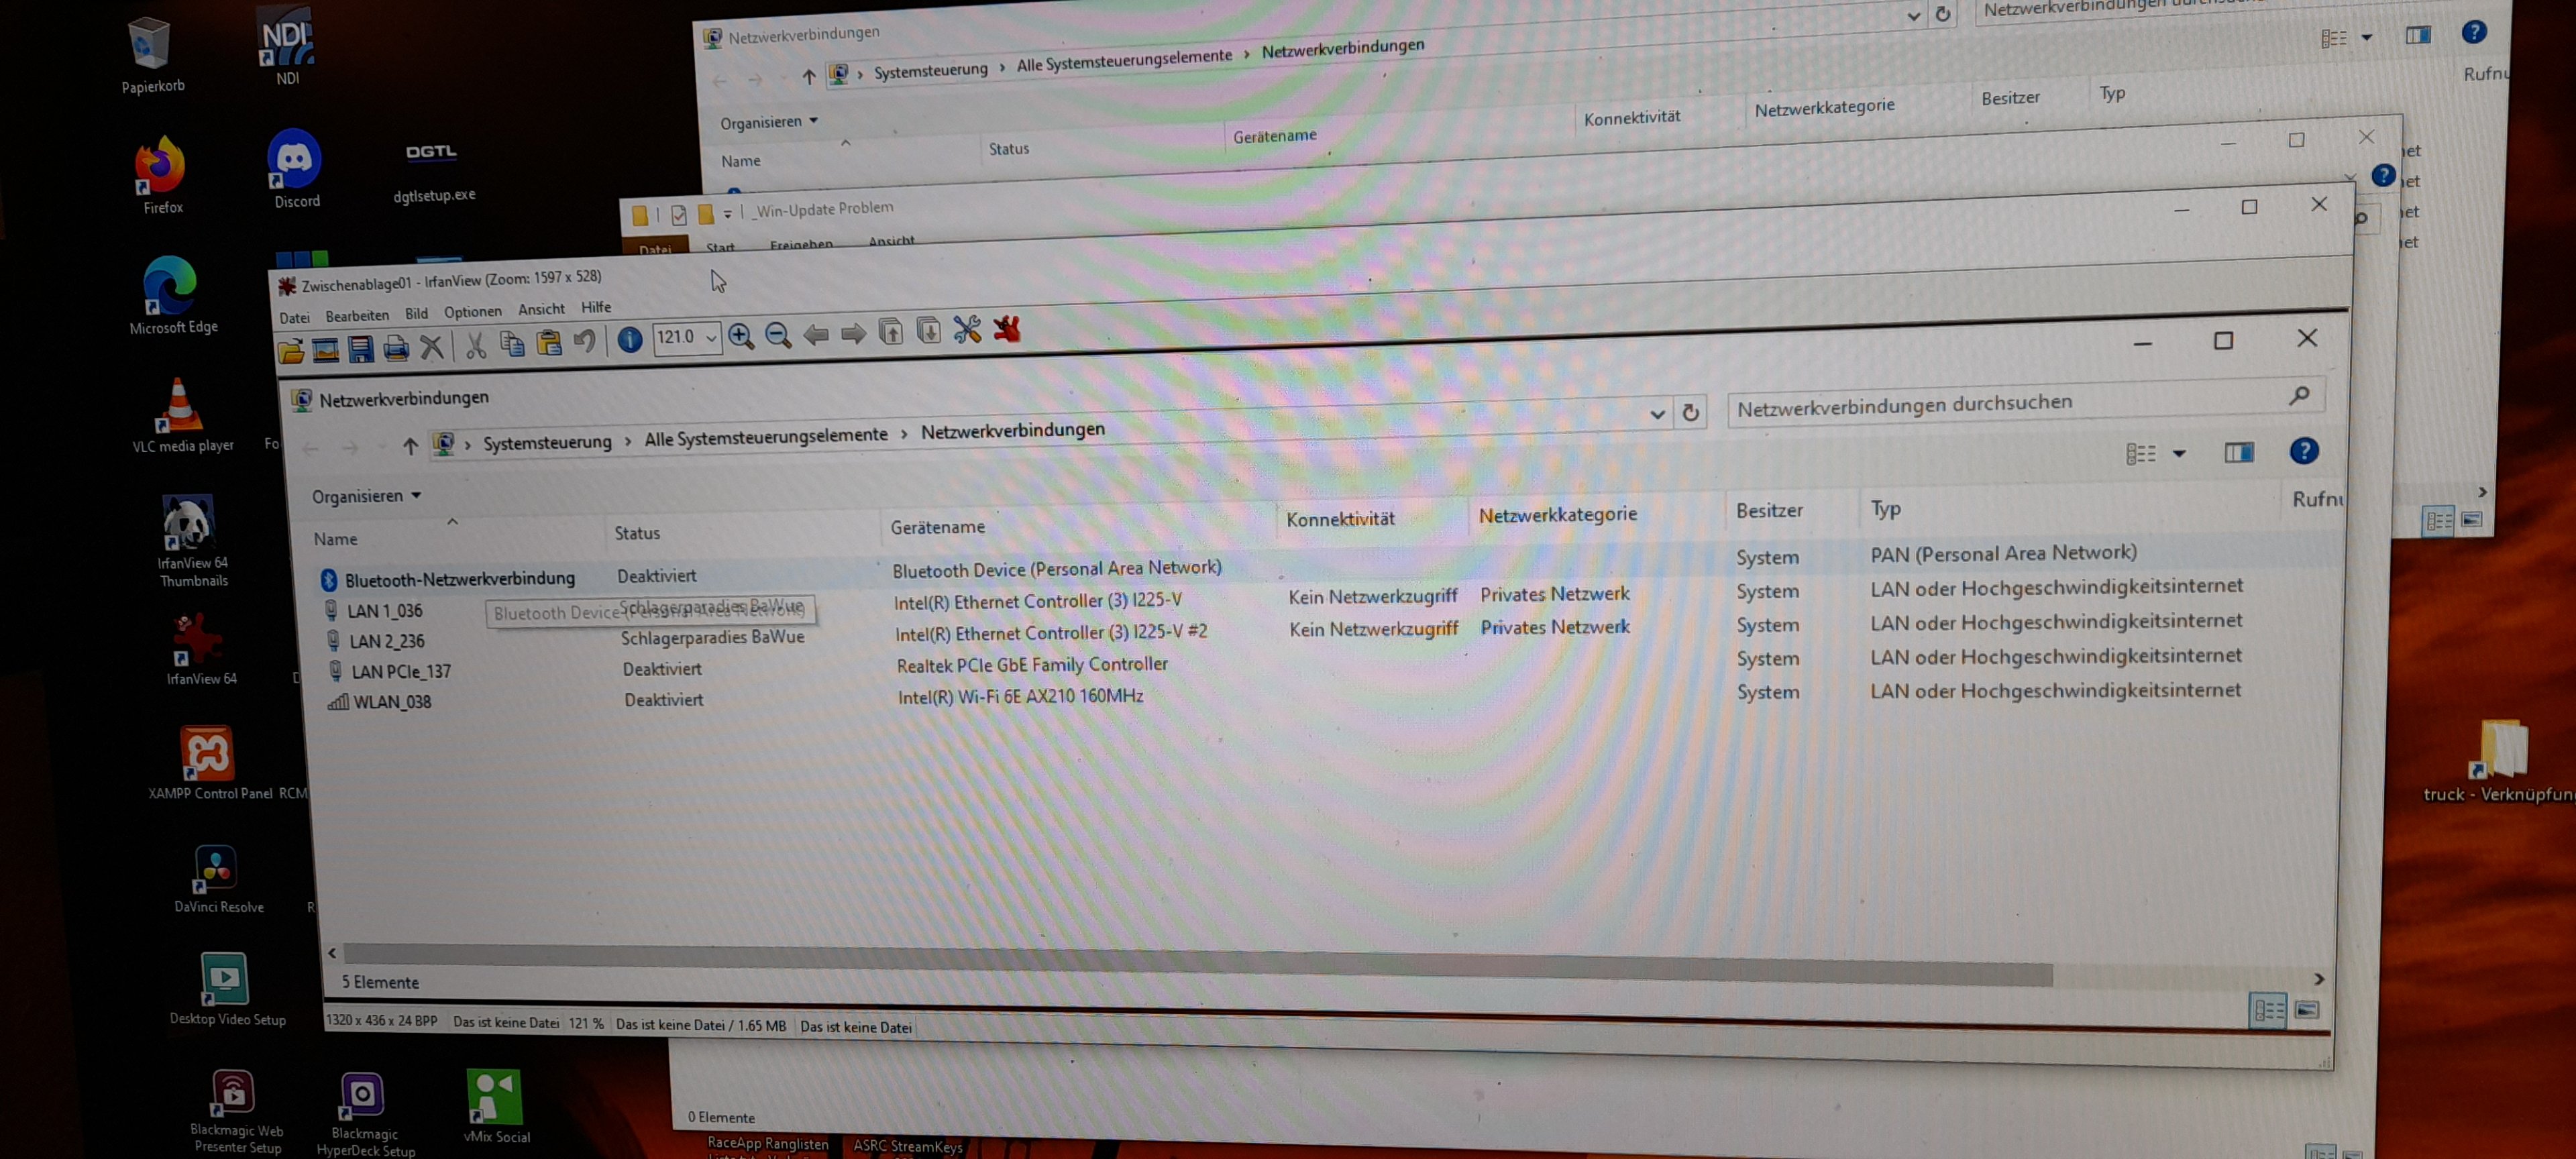Click the IrfanView Open file folder icon

click(x=291, y=351)
